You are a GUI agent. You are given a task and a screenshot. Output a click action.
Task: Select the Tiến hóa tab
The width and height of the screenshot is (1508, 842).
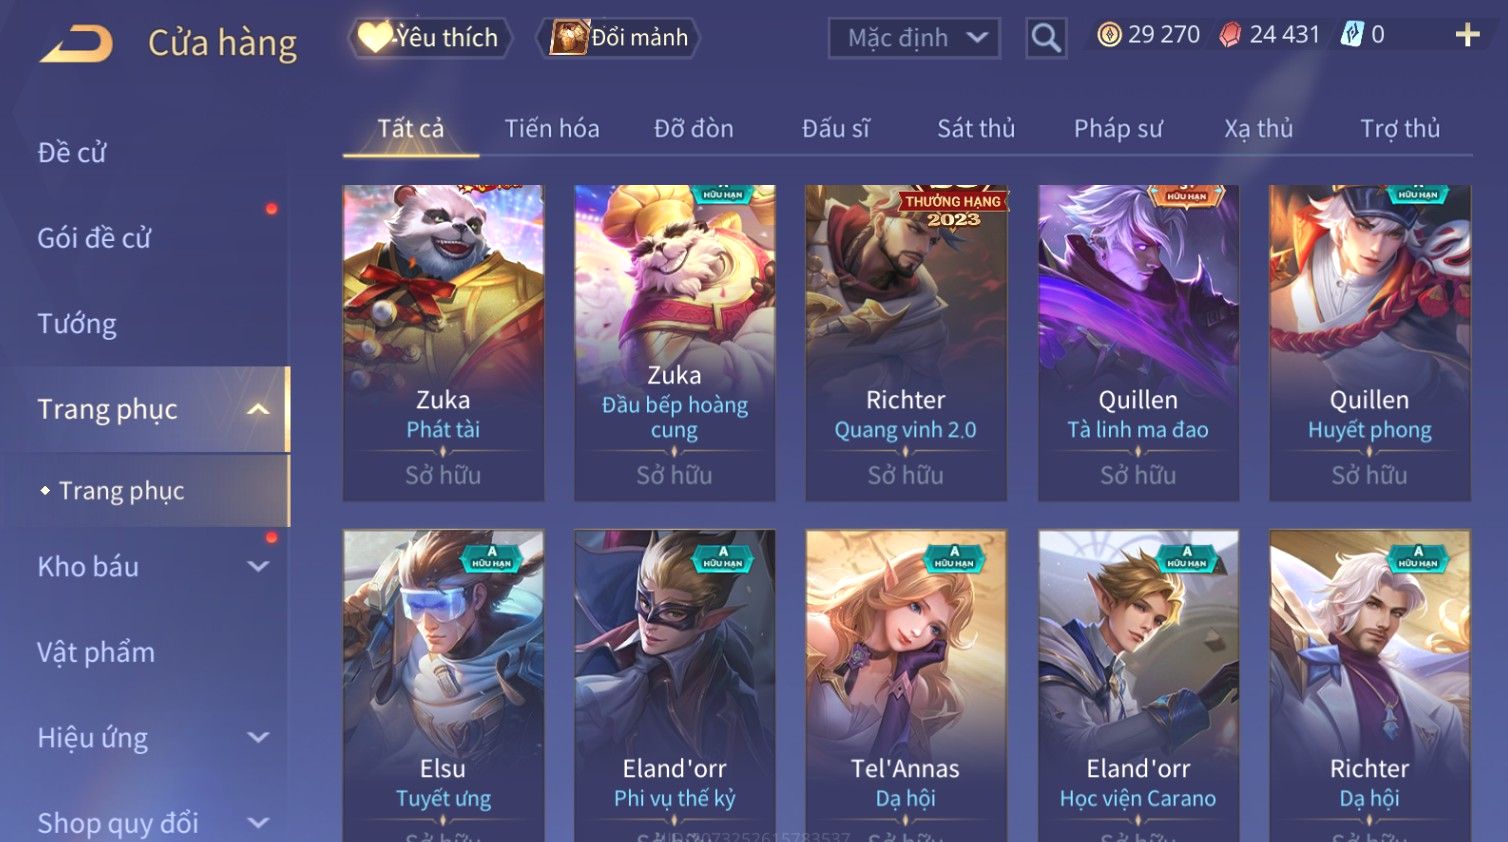(x=552, y=128)
